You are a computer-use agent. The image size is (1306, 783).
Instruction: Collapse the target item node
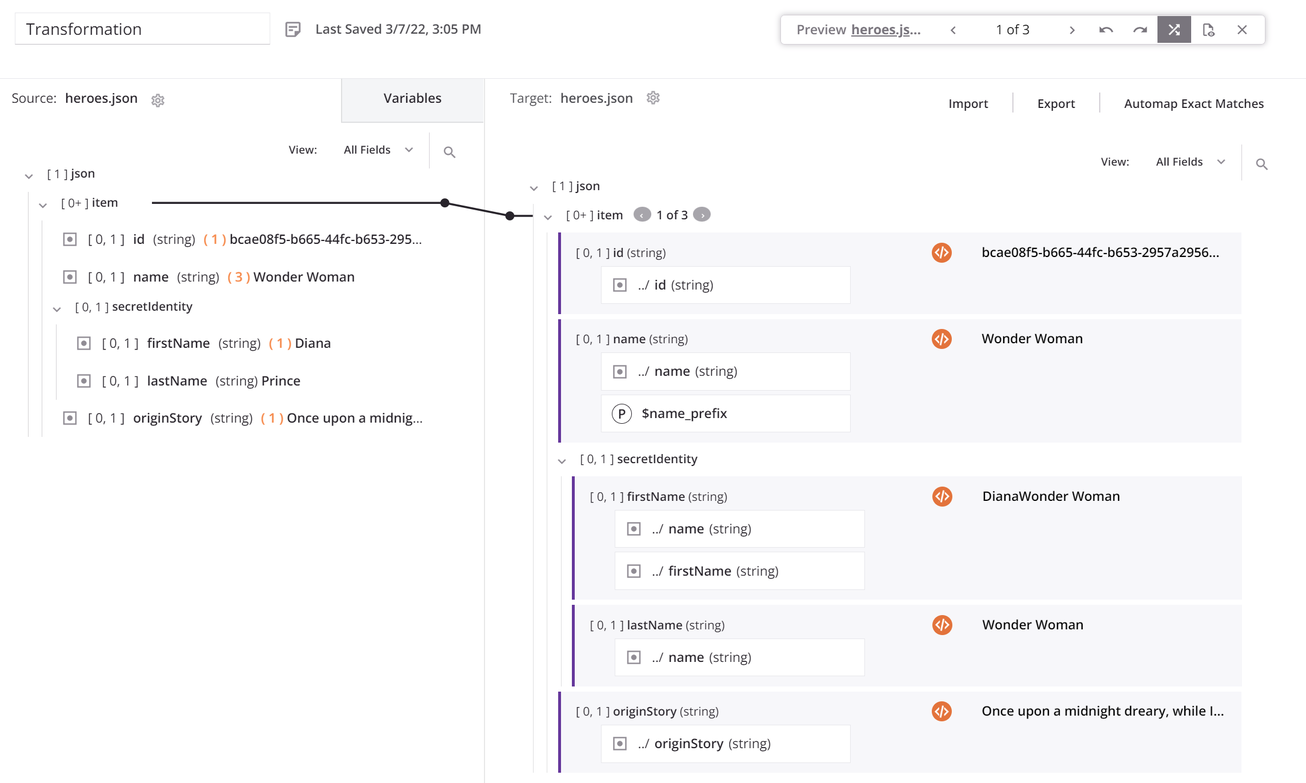[548, 217]
